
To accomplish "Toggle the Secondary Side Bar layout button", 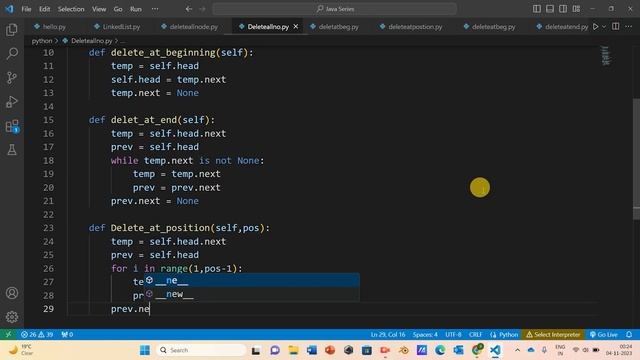I will [563, 9].
